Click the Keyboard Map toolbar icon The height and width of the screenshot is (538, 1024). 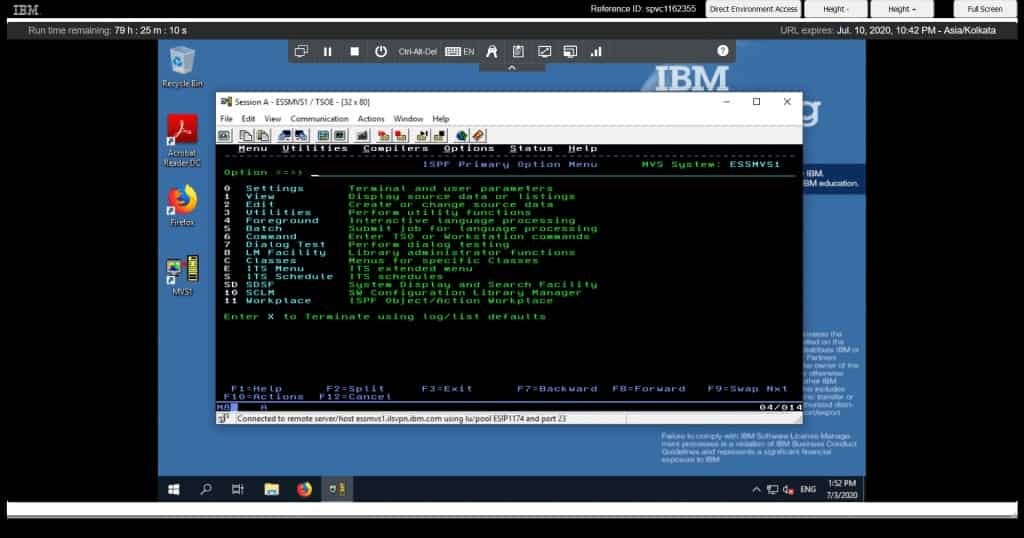[x=362, y=135]
